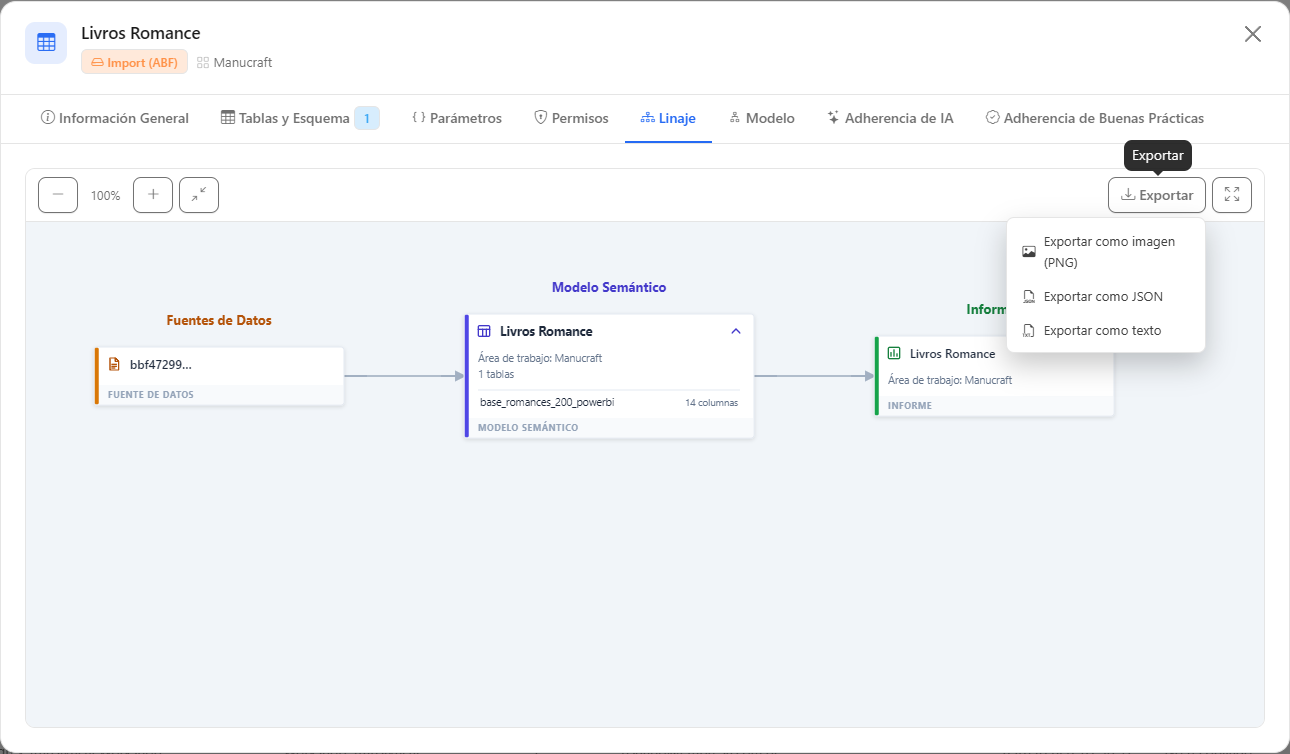Click the Livros Romance report node title
The width and height of the screenshot is (1290, 754).
coord(952,353)
